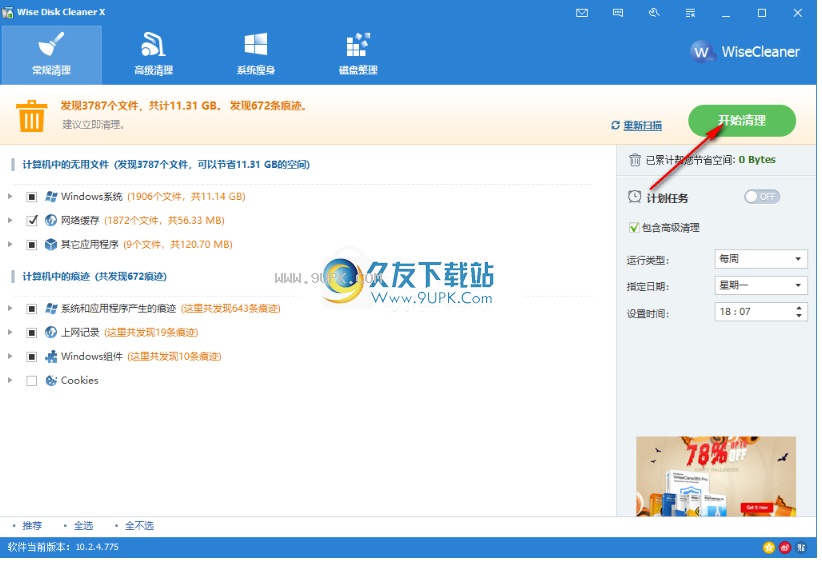Expand the Windows组件 tree row
The image size is (822, 562).
coord(10,356)
